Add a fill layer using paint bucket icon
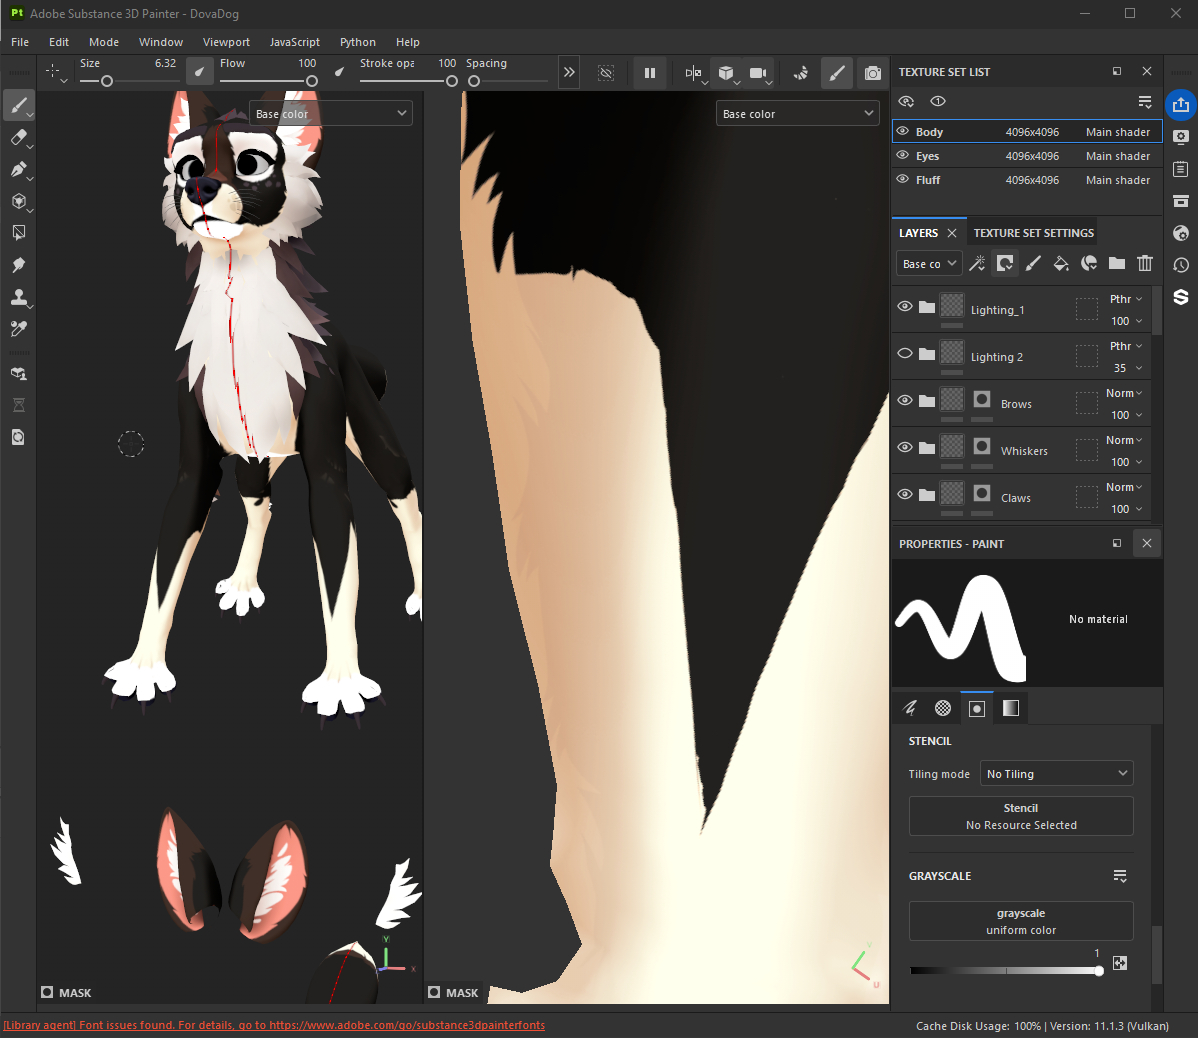 pyautogui.click(x=1061, y=264)
